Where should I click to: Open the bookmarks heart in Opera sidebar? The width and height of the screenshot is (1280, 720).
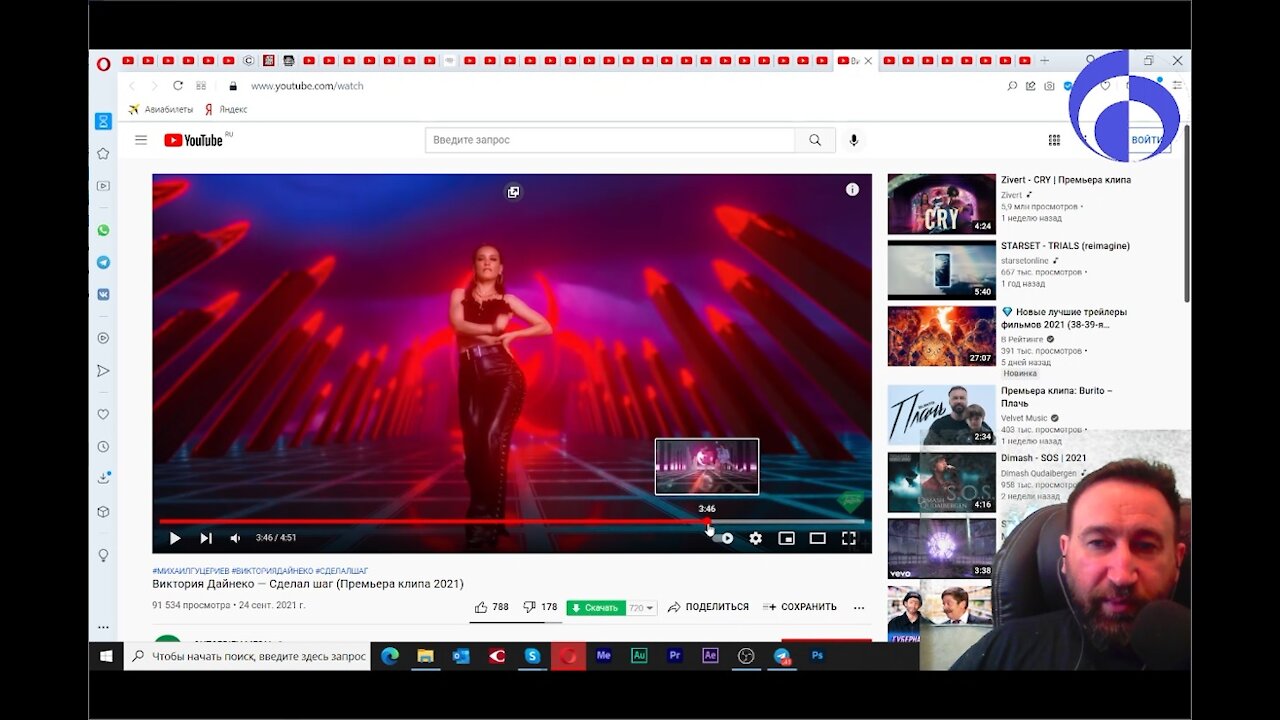(x=103, y=414)
